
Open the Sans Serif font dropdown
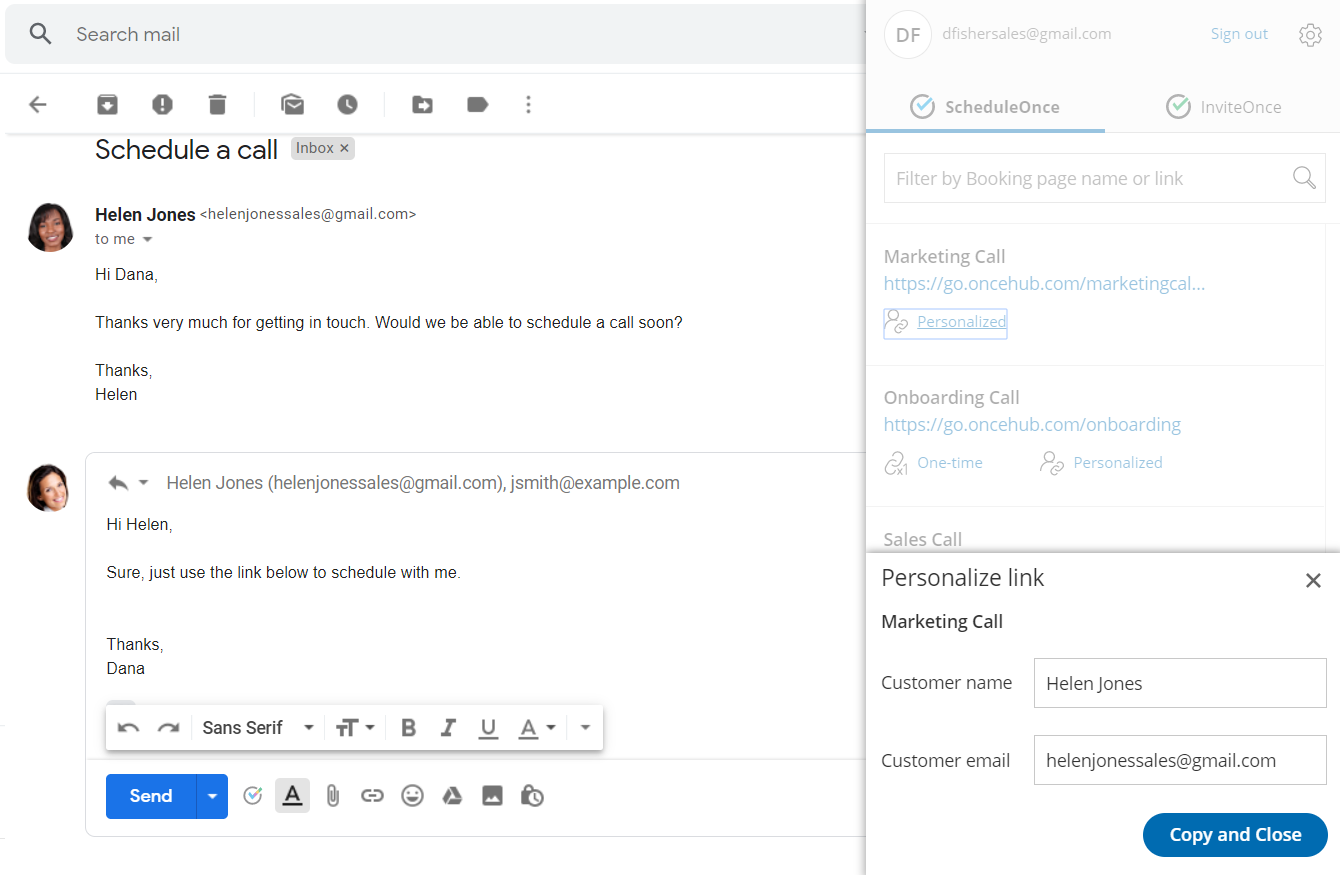(x=258, y=728)
